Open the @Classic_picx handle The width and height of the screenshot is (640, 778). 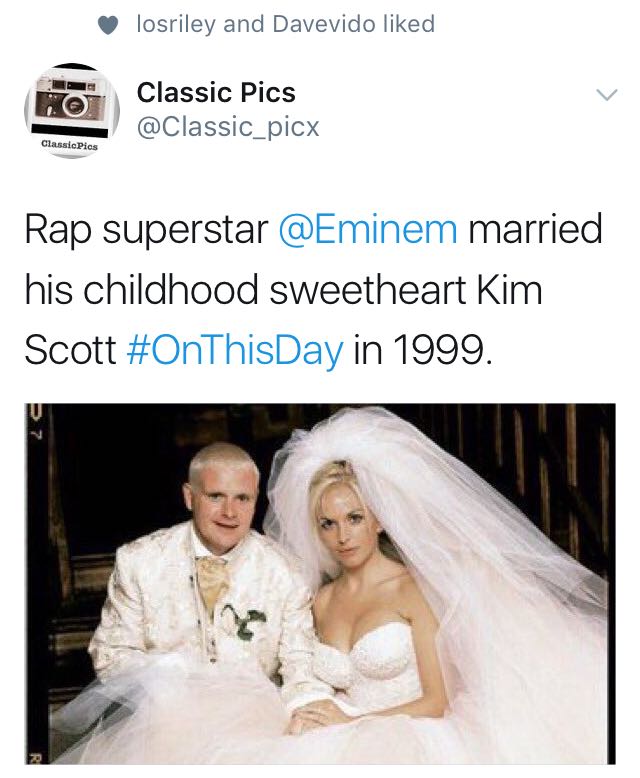228,127
